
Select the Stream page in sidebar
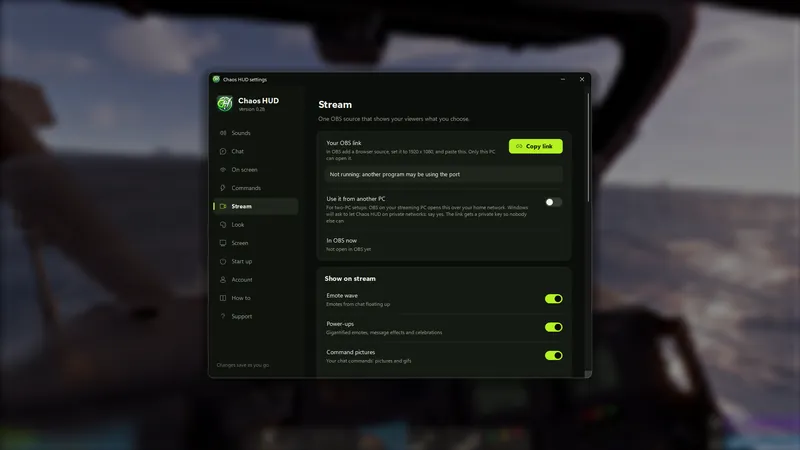click(x=256, y=206)
